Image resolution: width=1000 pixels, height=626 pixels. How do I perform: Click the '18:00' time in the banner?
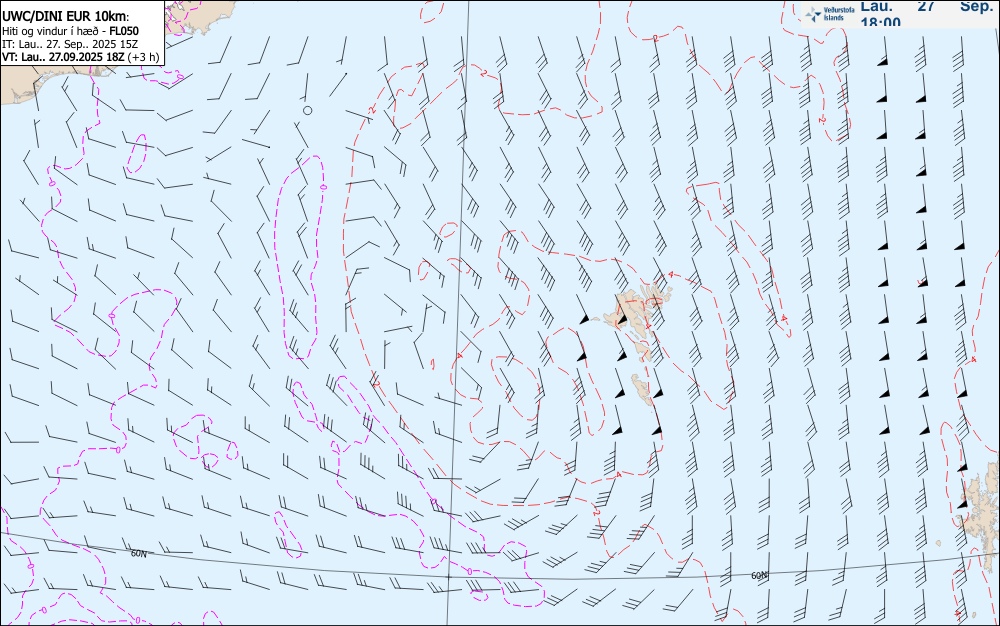[x=881, y=22]
